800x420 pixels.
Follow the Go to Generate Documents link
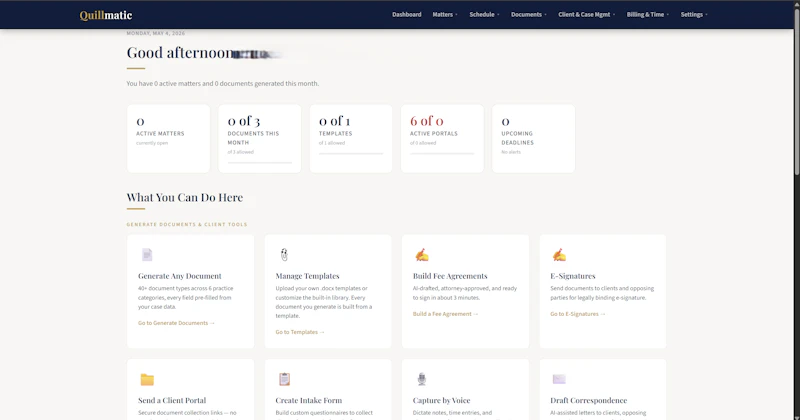point(176,323)
